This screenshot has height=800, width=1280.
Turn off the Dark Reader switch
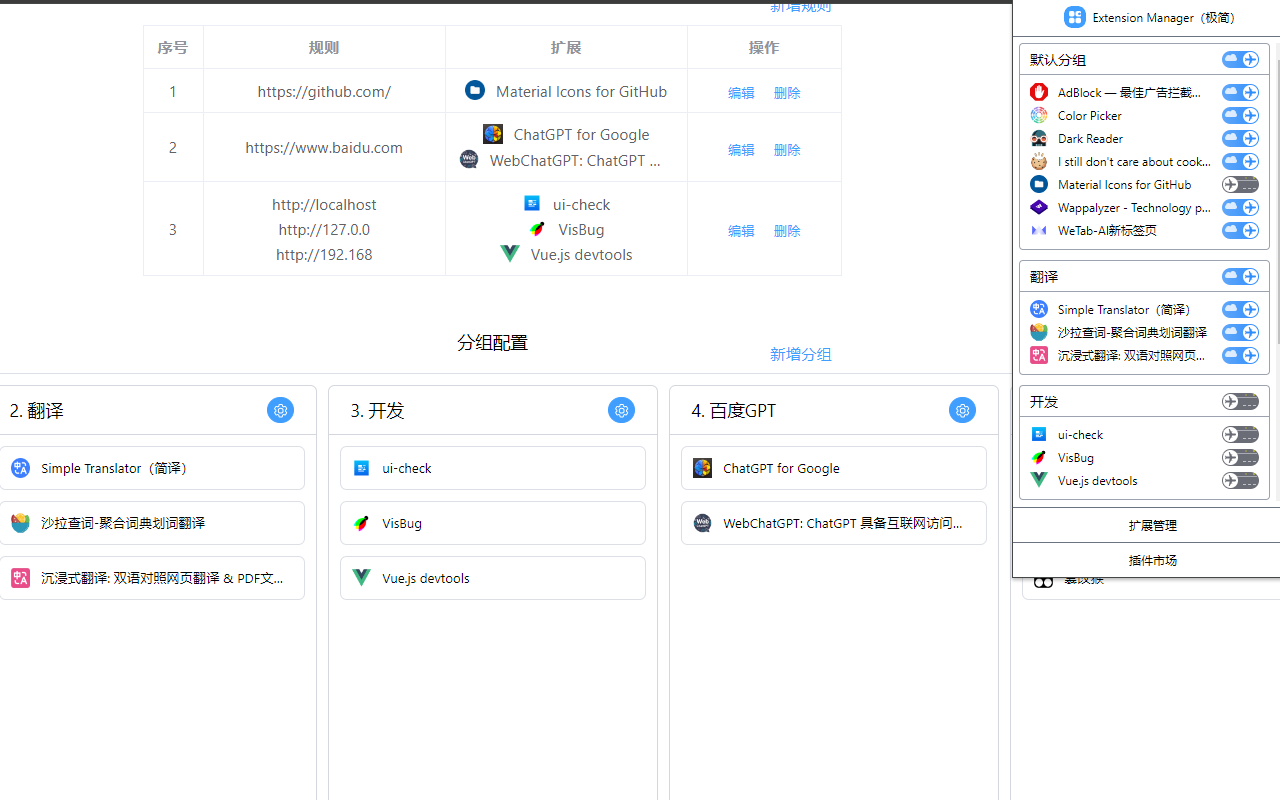coord(1240,138)
